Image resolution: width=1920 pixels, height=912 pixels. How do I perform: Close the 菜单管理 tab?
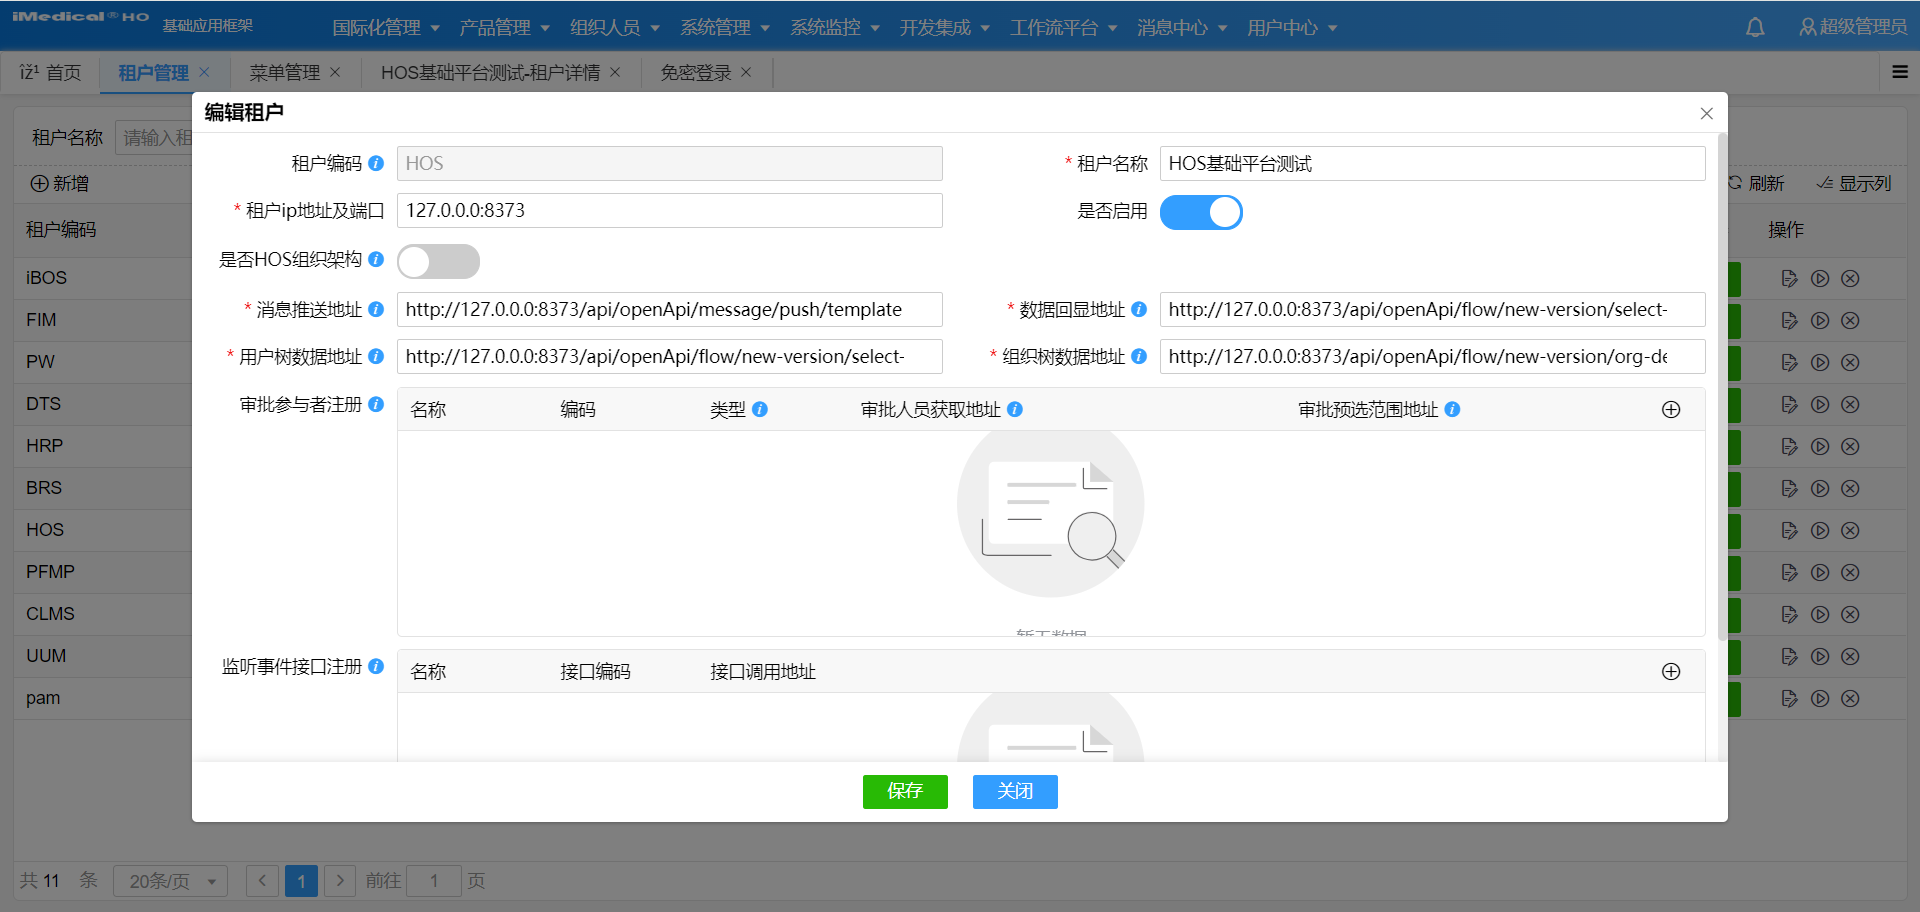click(335, 72)
